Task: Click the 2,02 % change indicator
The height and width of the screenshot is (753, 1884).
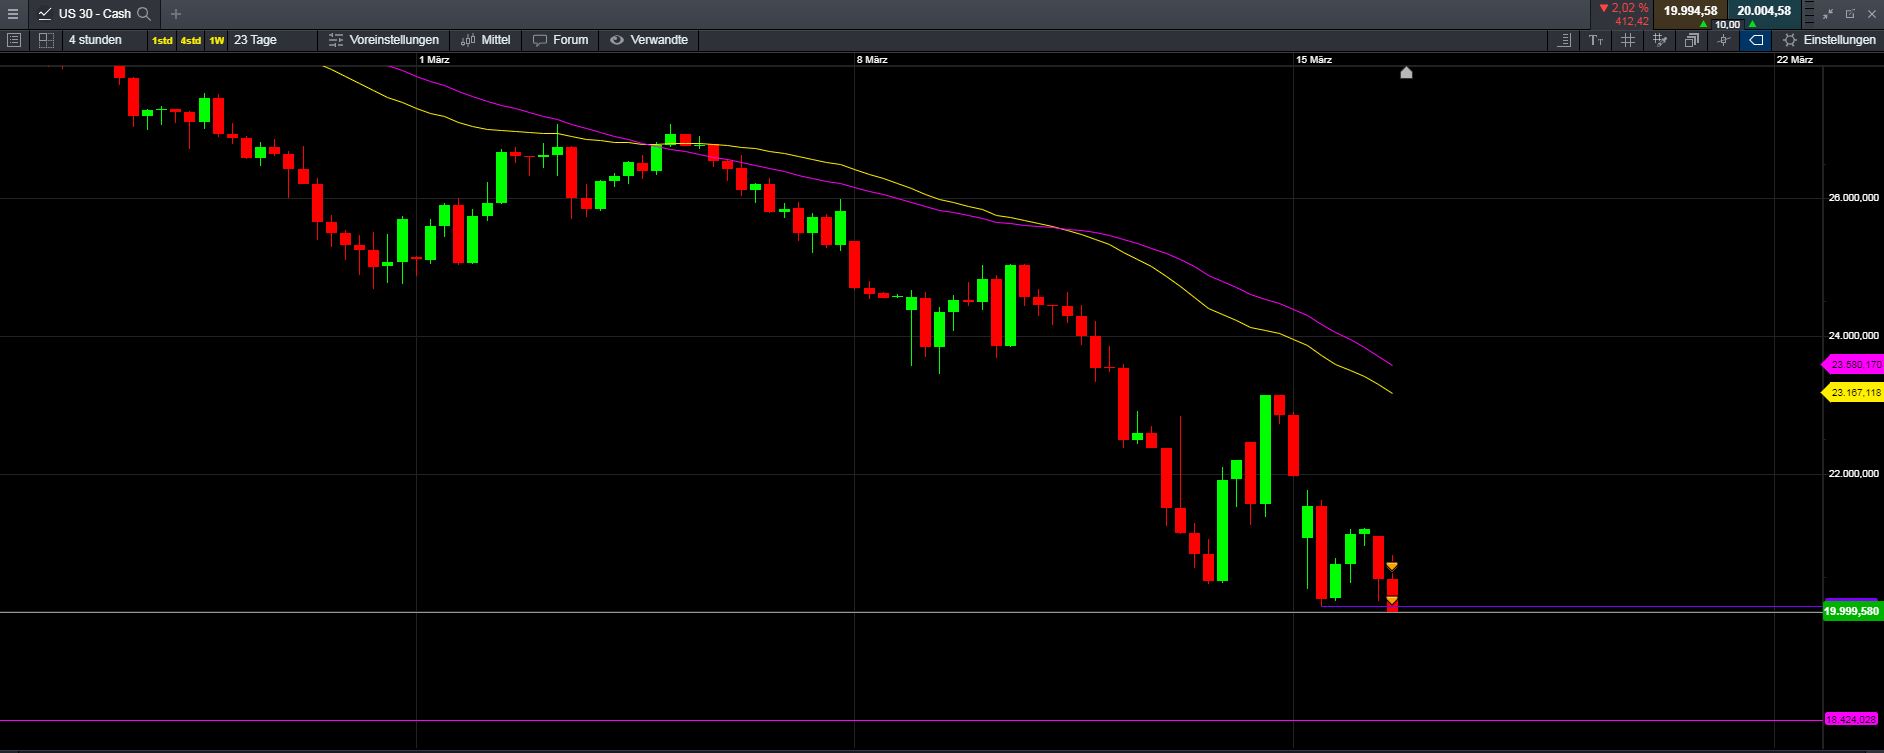Action: point(1624,7)
